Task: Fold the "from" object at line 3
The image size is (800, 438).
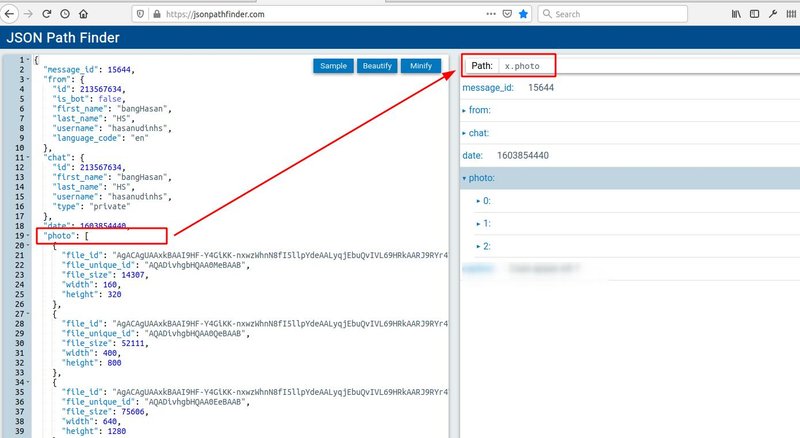Action: tap(29, 79)
